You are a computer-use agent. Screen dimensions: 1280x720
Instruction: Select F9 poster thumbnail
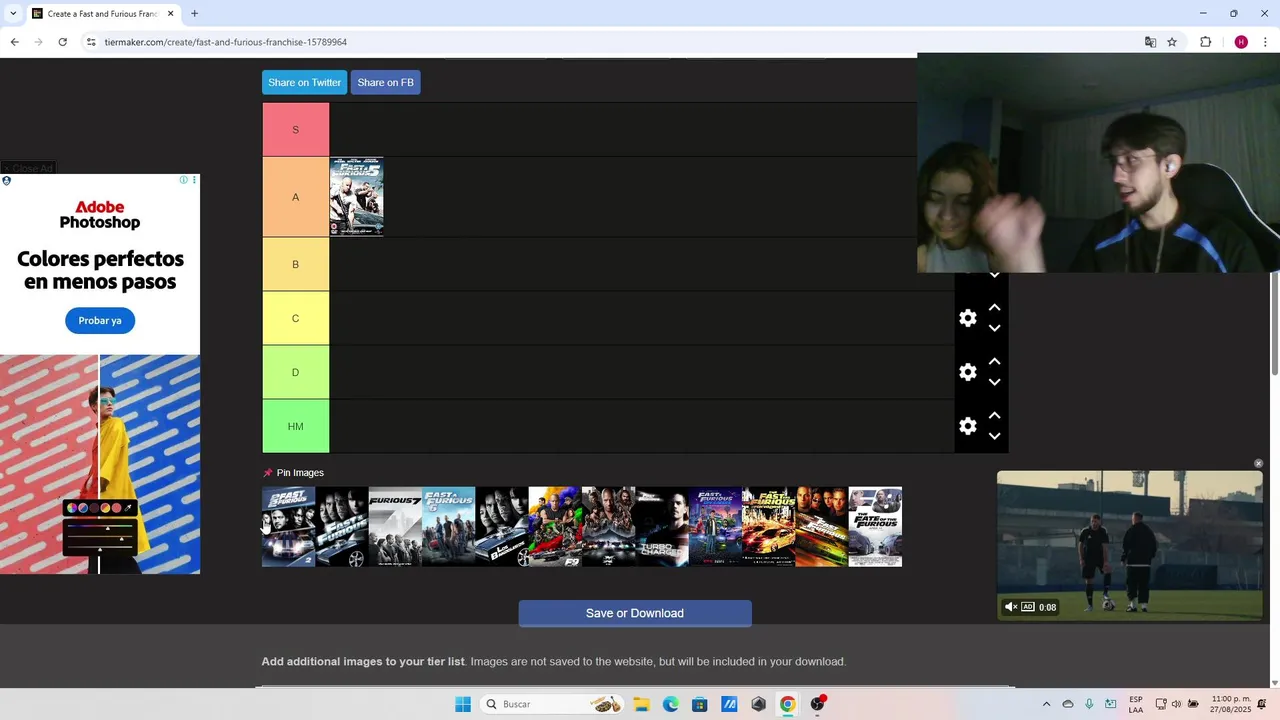(555, 527)
